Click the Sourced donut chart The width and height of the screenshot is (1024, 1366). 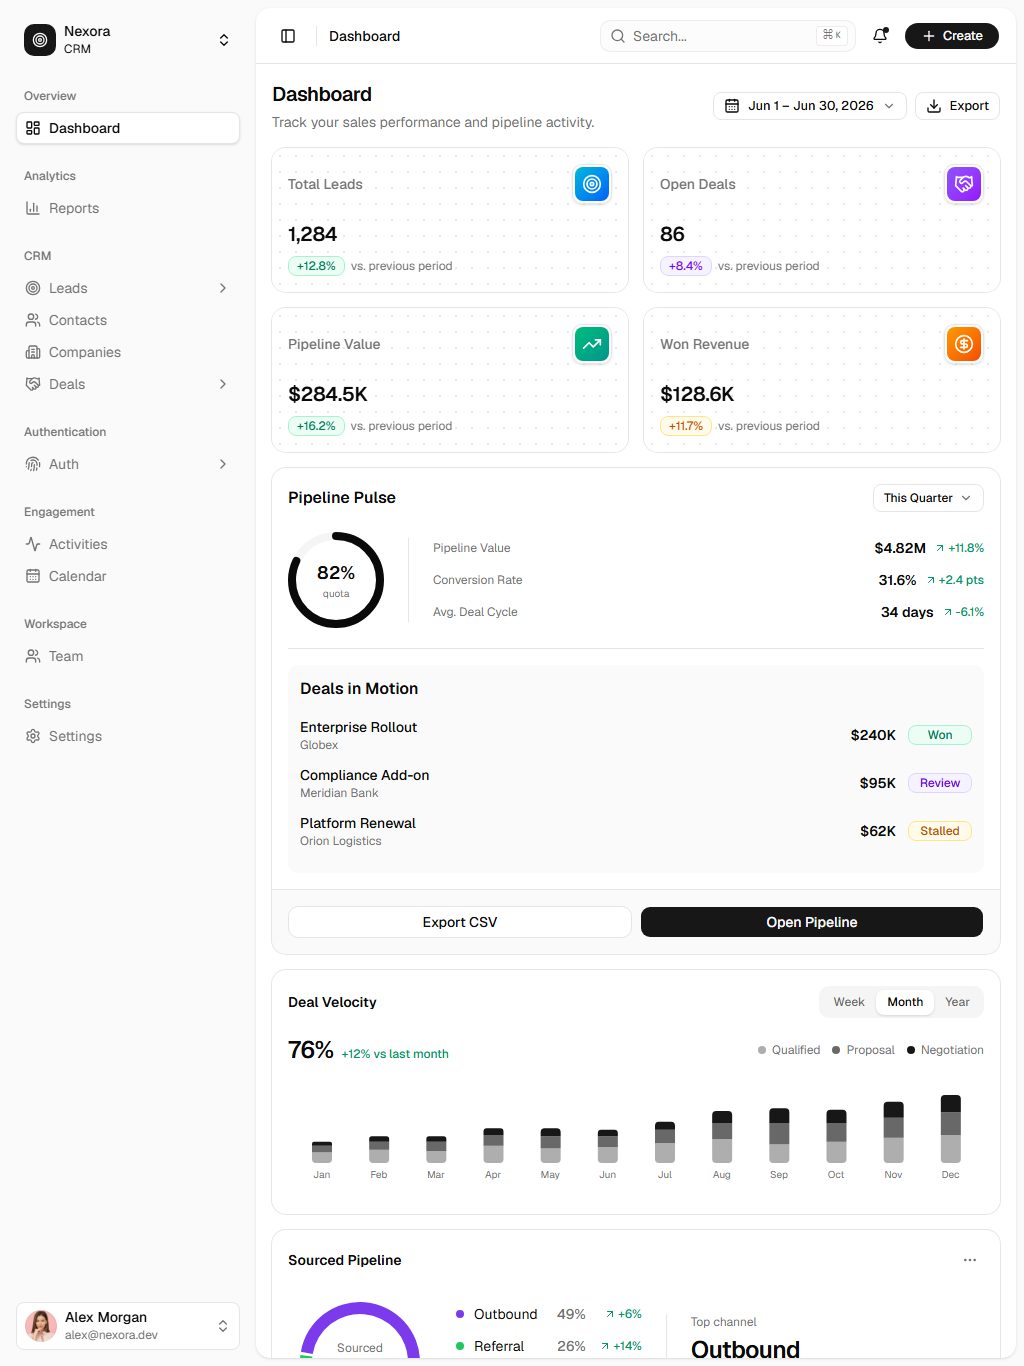click(360, 1331)
